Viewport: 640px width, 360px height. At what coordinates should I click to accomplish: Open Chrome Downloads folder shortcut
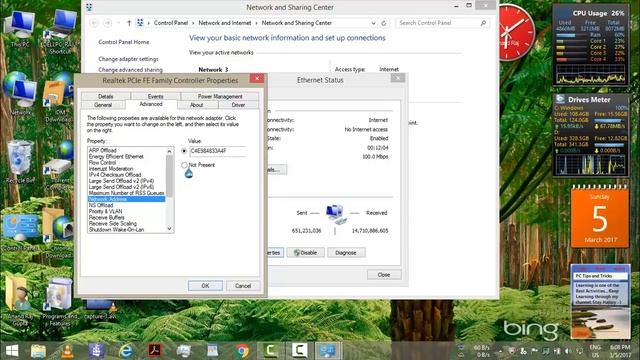click(59, 233)
